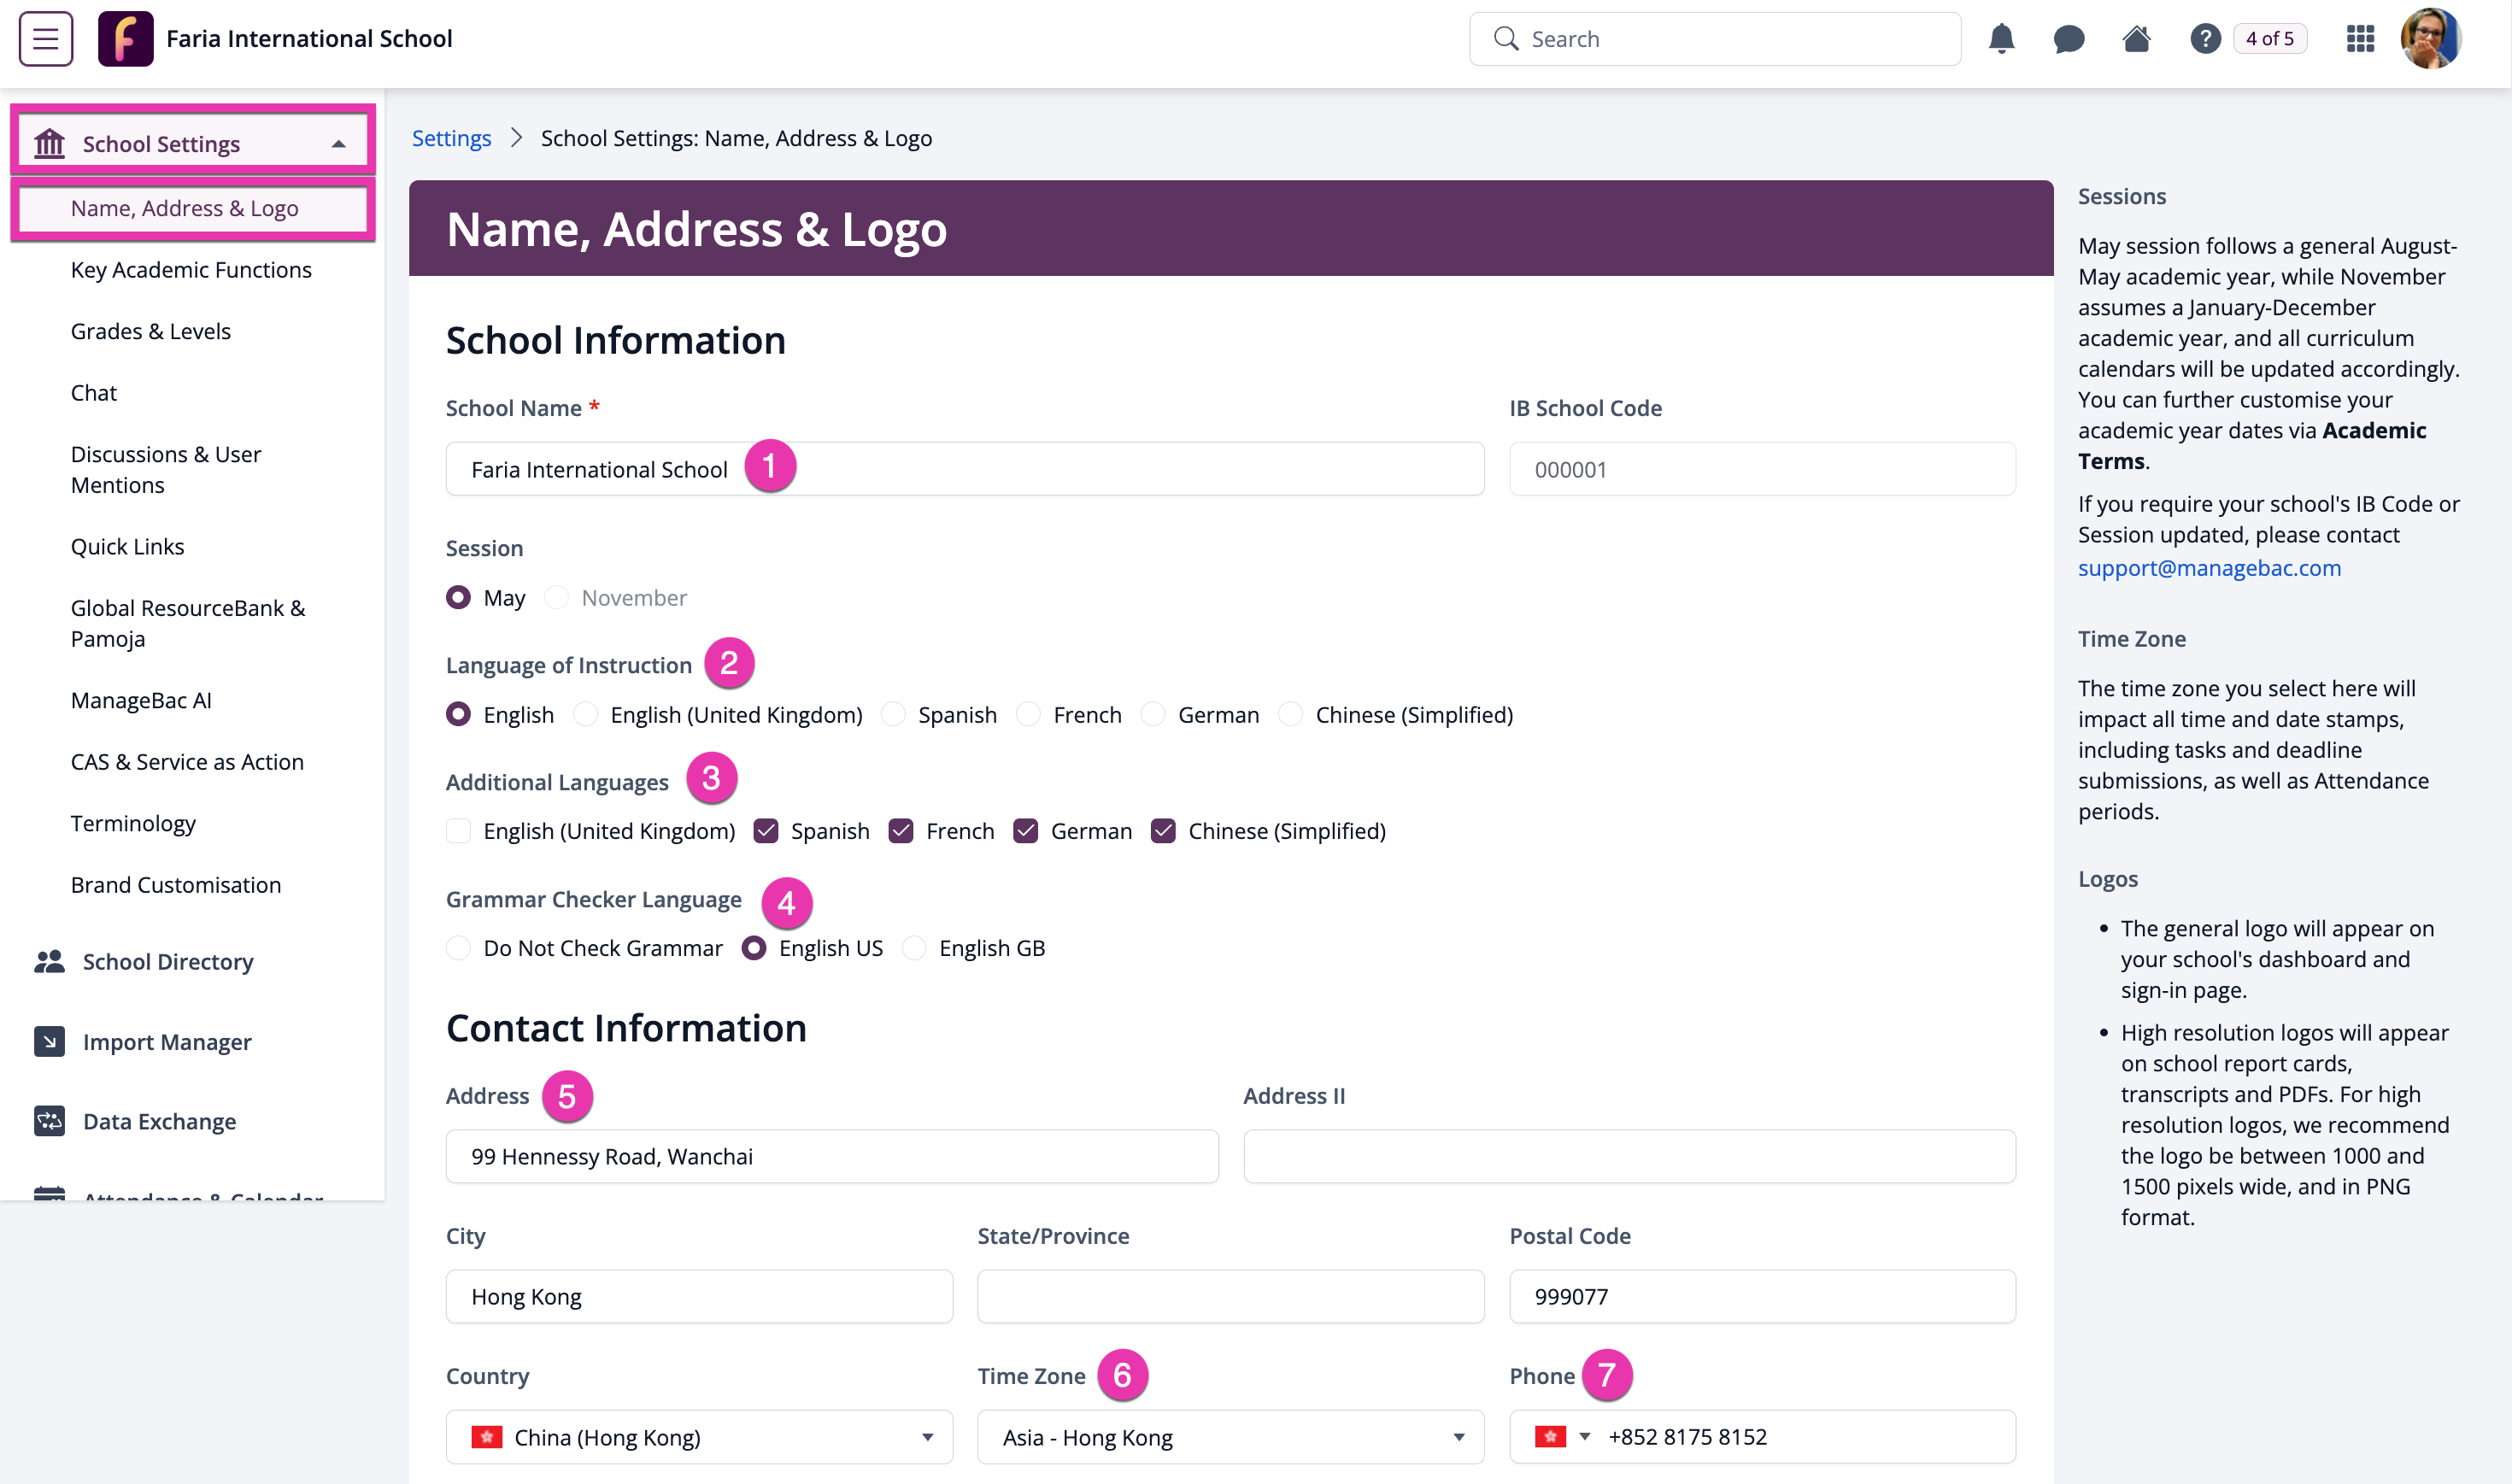This screenshot has height=1484, width=2512.
Task: Enable English (United Kingdom) additional language
Action: pos(458,831)
